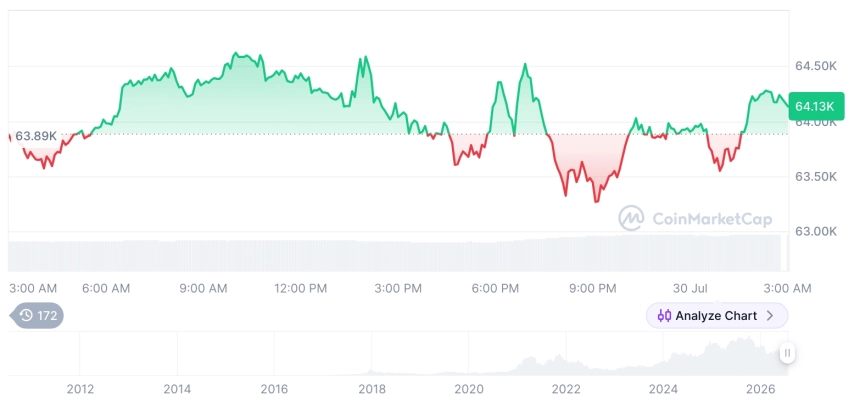Viewport: 860px width, 401px height.
Task: Click the 63.89K opening price label
Action: (x=35, y=136)
